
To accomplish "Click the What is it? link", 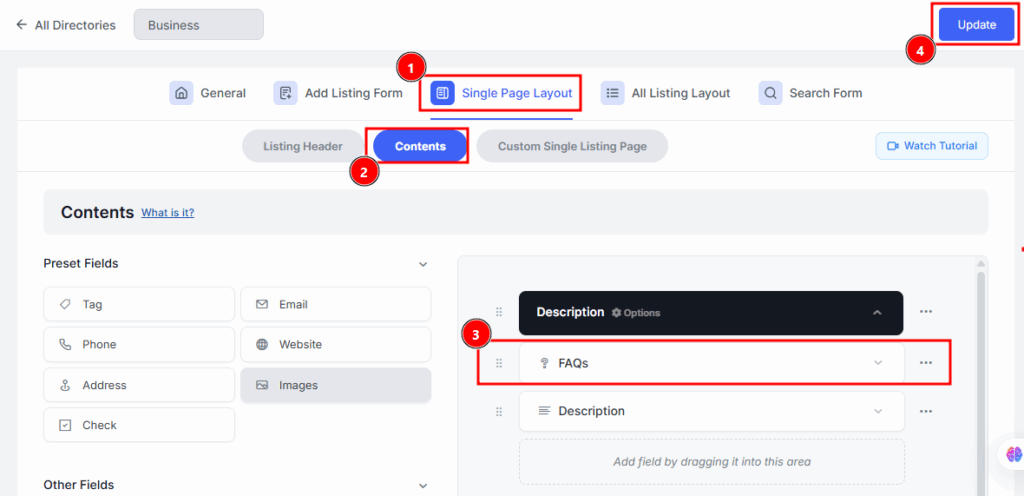I will click(168, 213).
